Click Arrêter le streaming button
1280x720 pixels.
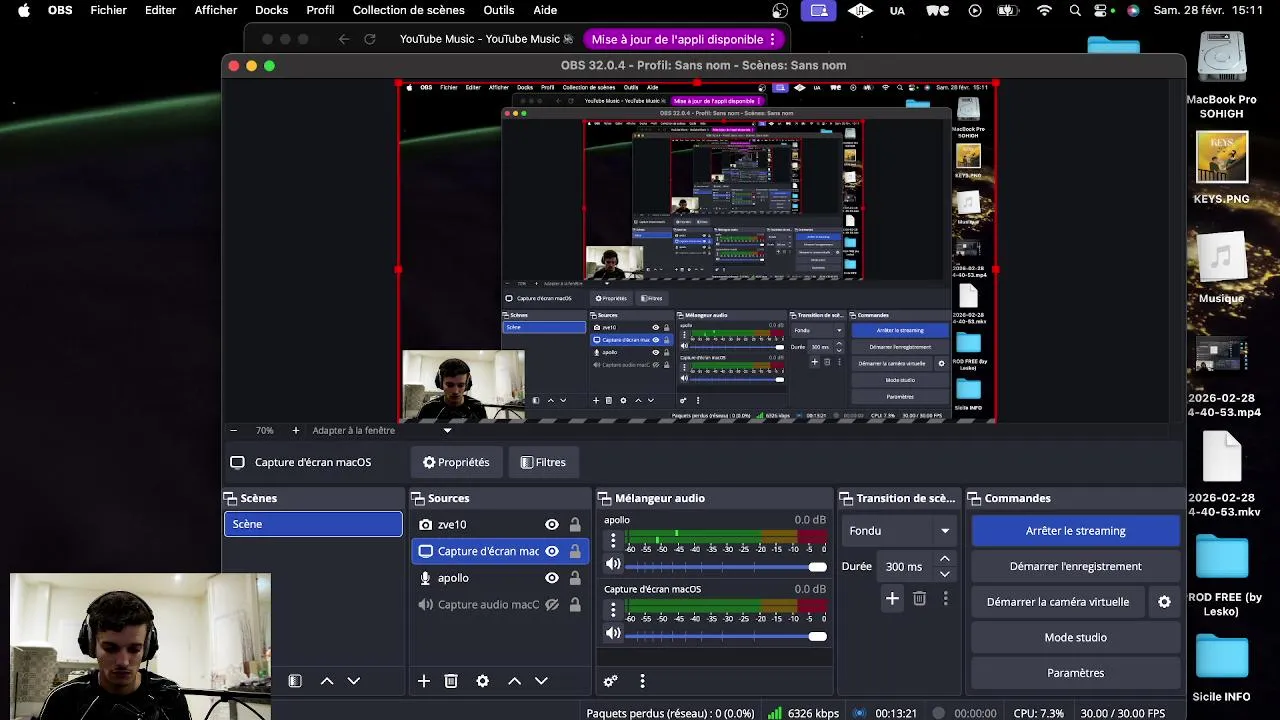(x=1075, y=531)
